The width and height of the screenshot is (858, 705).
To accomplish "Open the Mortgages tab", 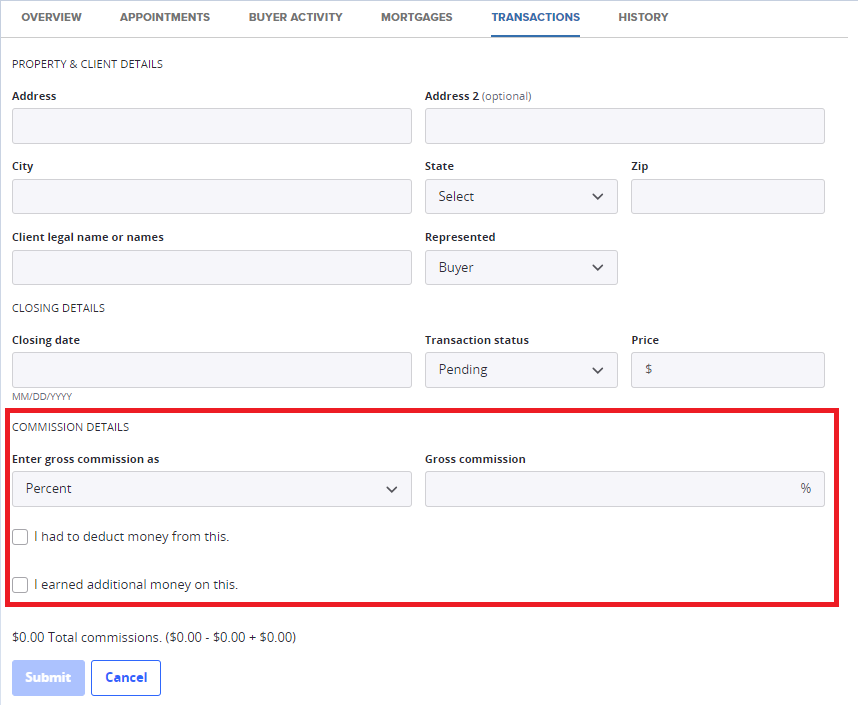I will [416, 17].
